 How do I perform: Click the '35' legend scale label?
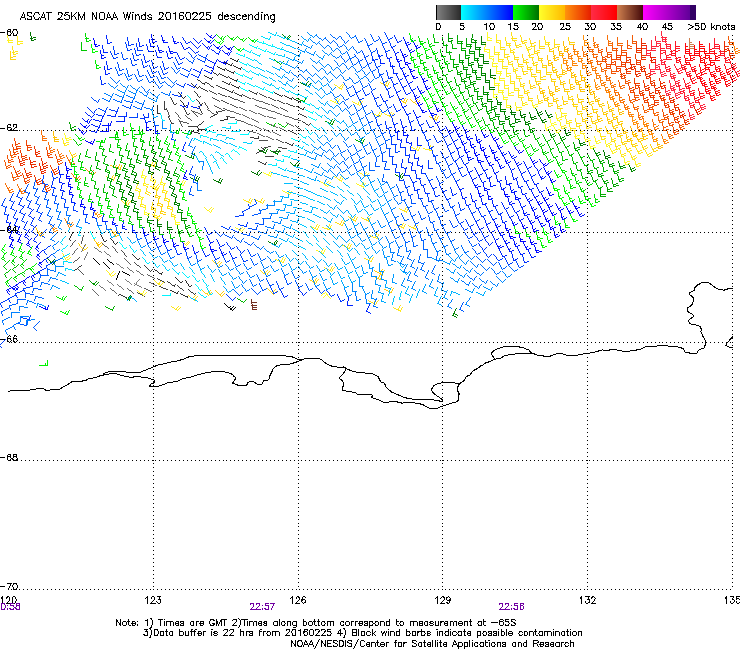point(616,27)
